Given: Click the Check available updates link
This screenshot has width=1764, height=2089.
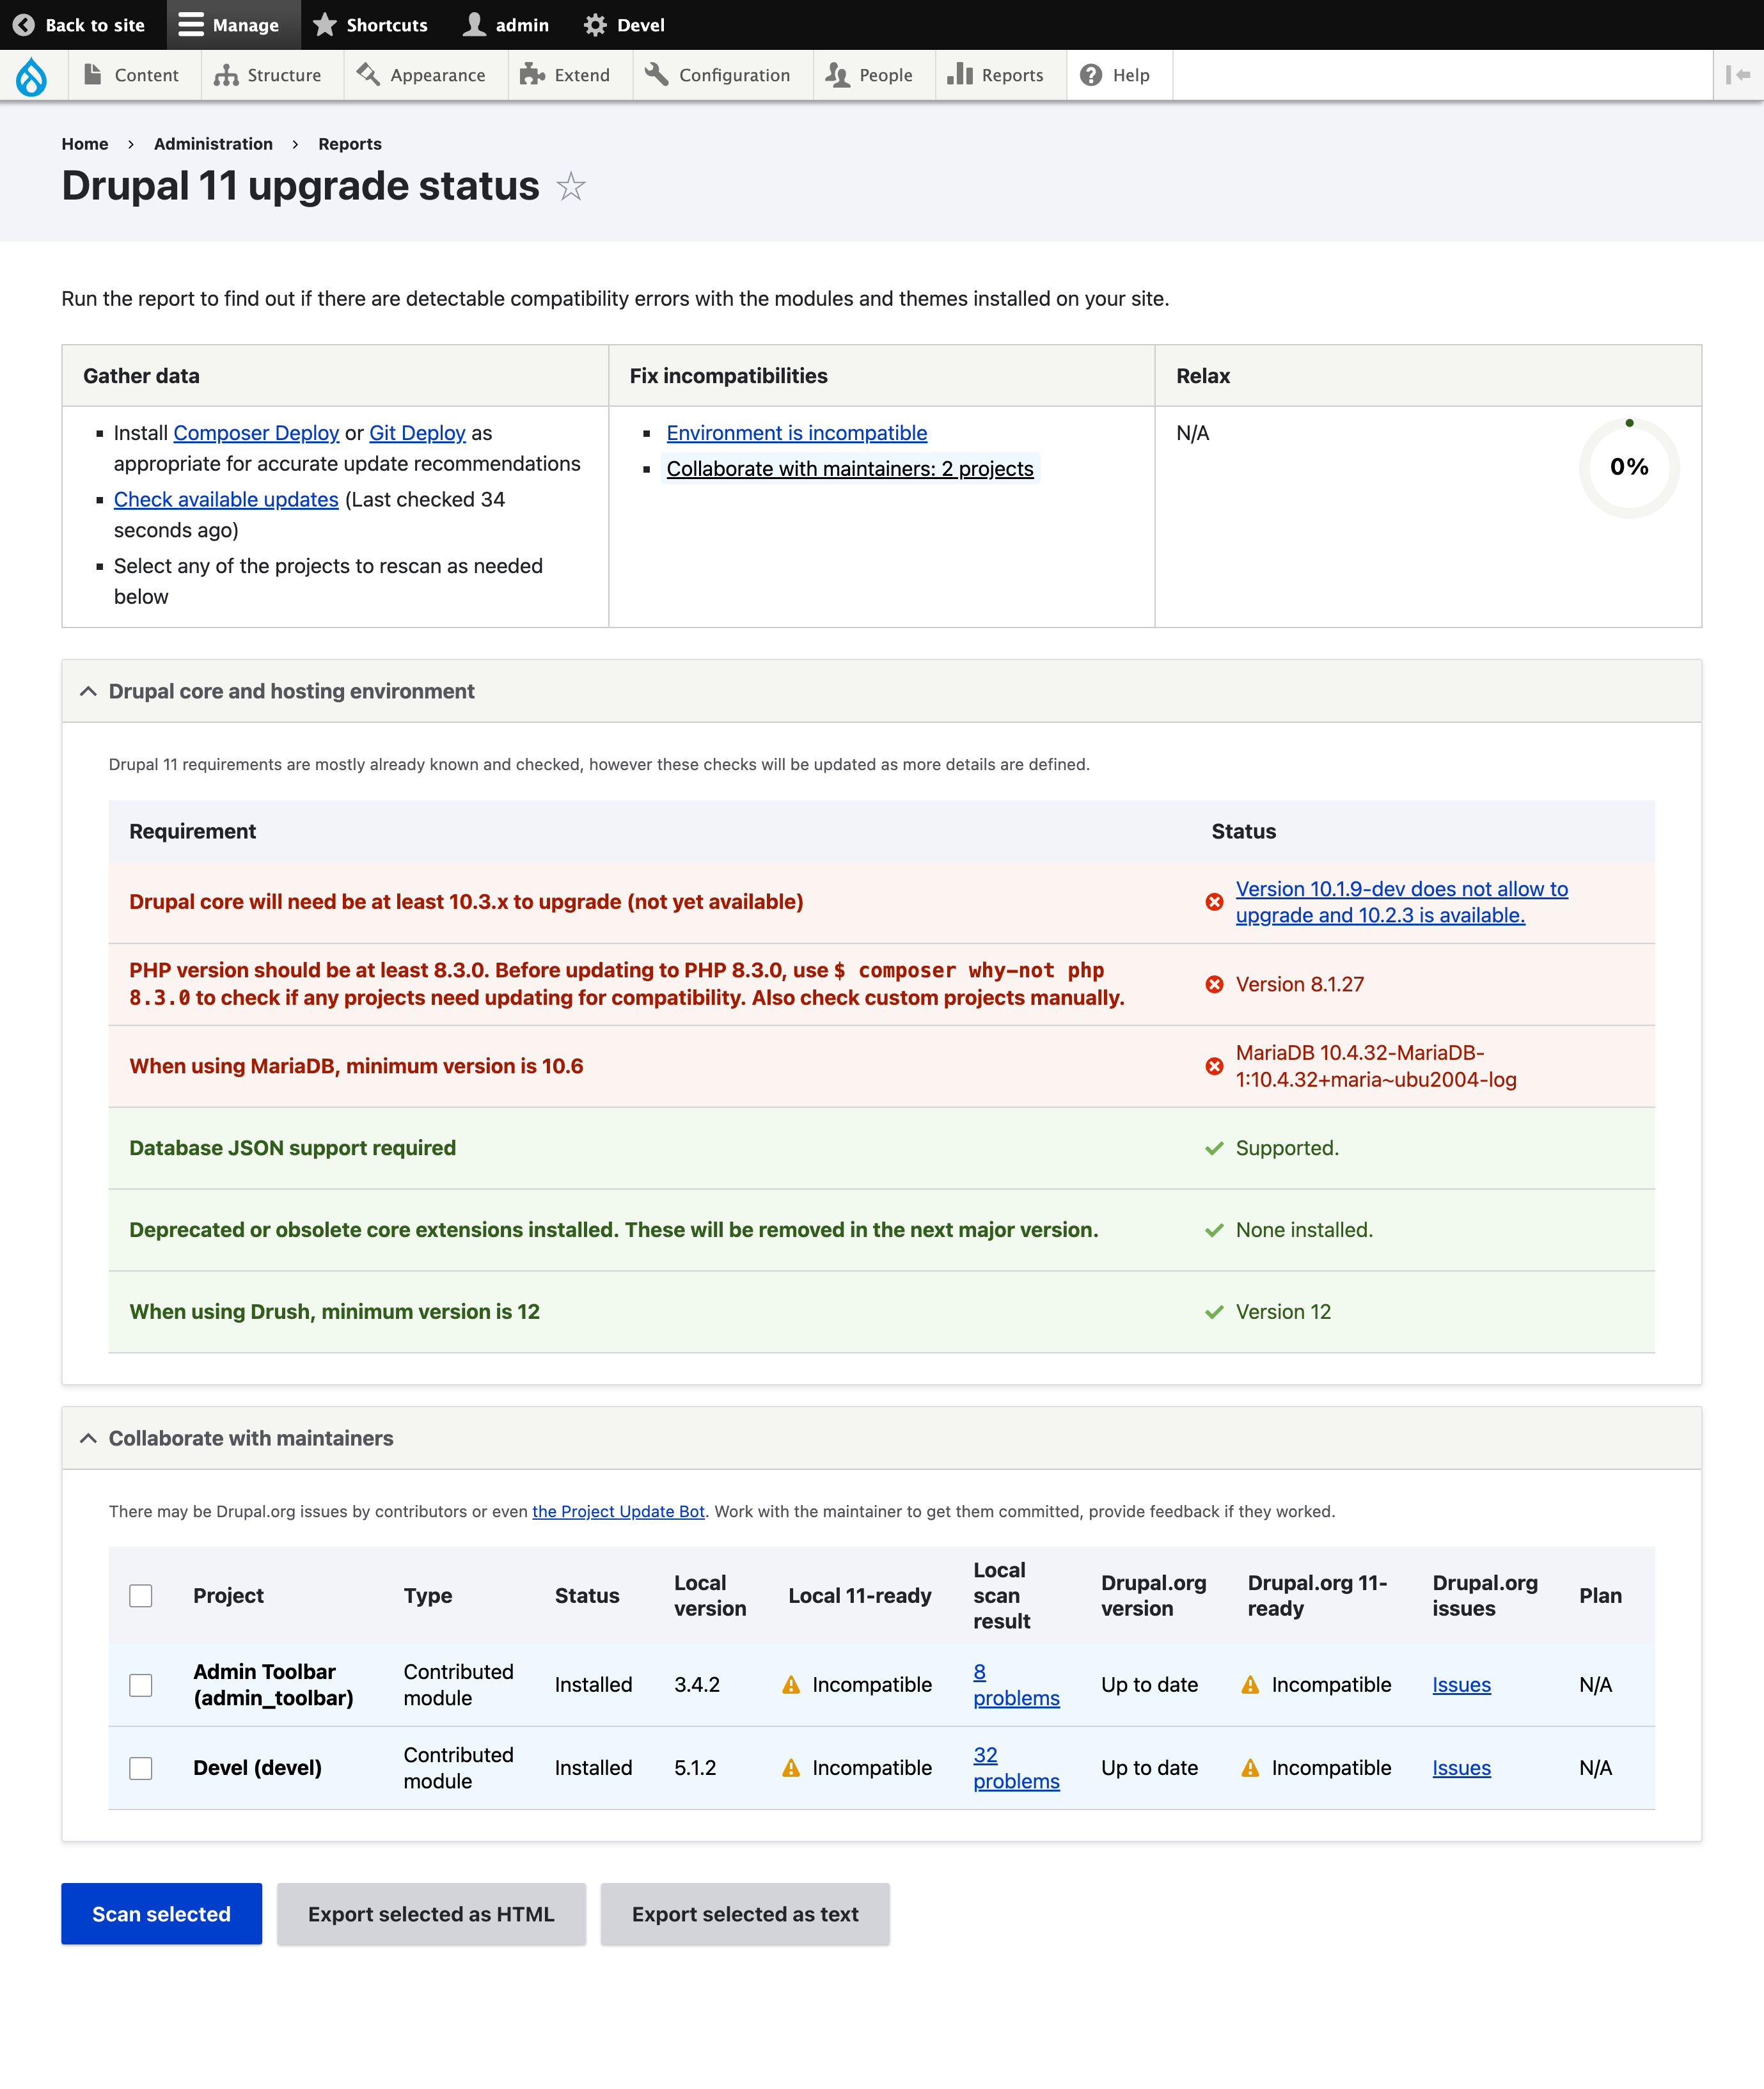Looking at the screenshot, I should [x=224, y=499].
